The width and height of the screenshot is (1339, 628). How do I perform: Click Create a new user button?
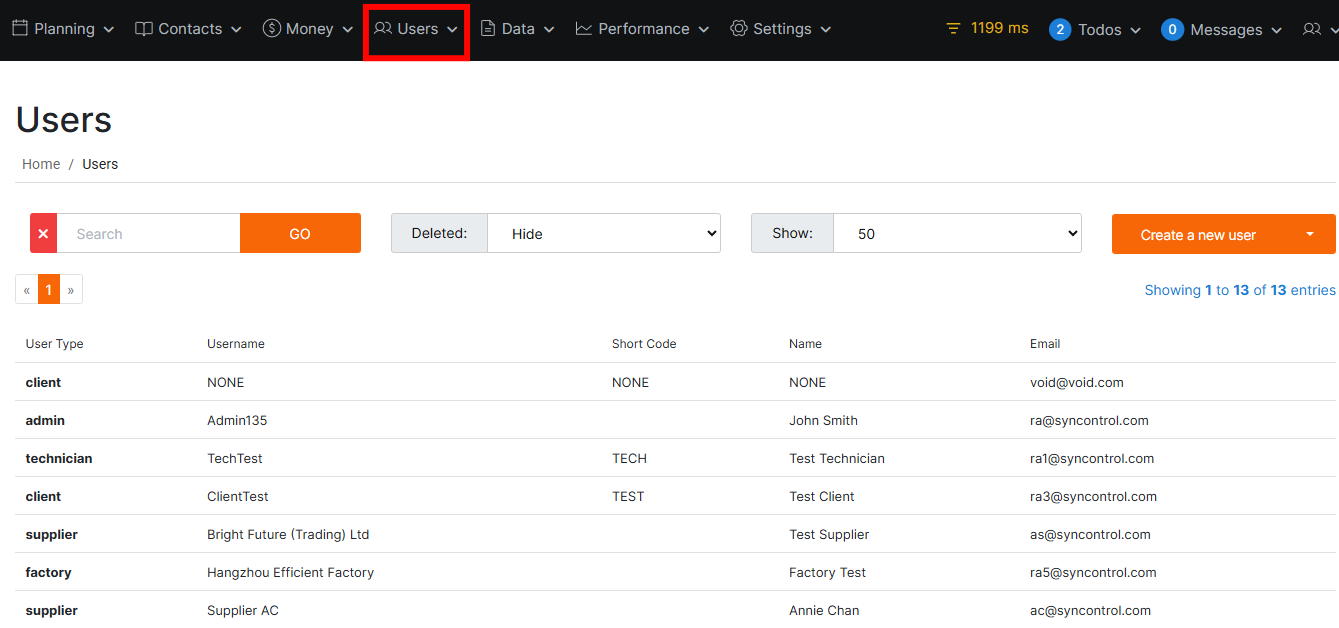tap(1198, 234)
